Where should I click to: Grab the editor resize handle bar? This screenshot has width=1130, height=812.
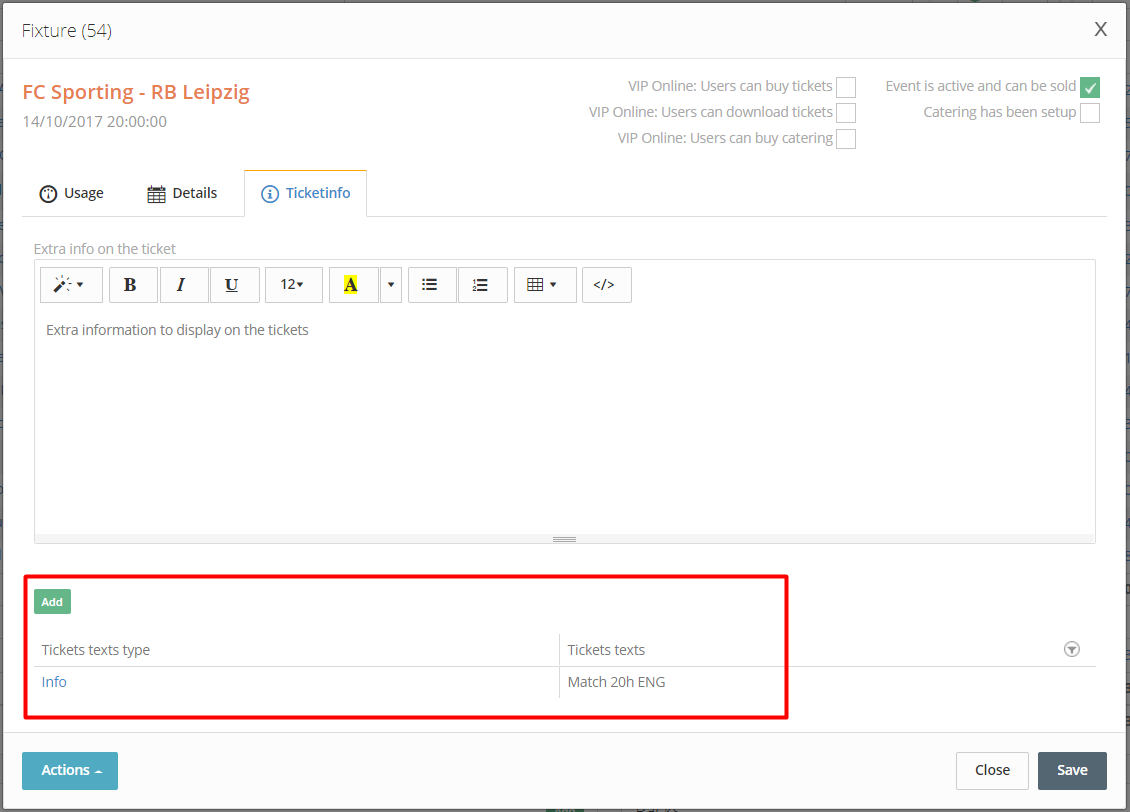[565, 539]
